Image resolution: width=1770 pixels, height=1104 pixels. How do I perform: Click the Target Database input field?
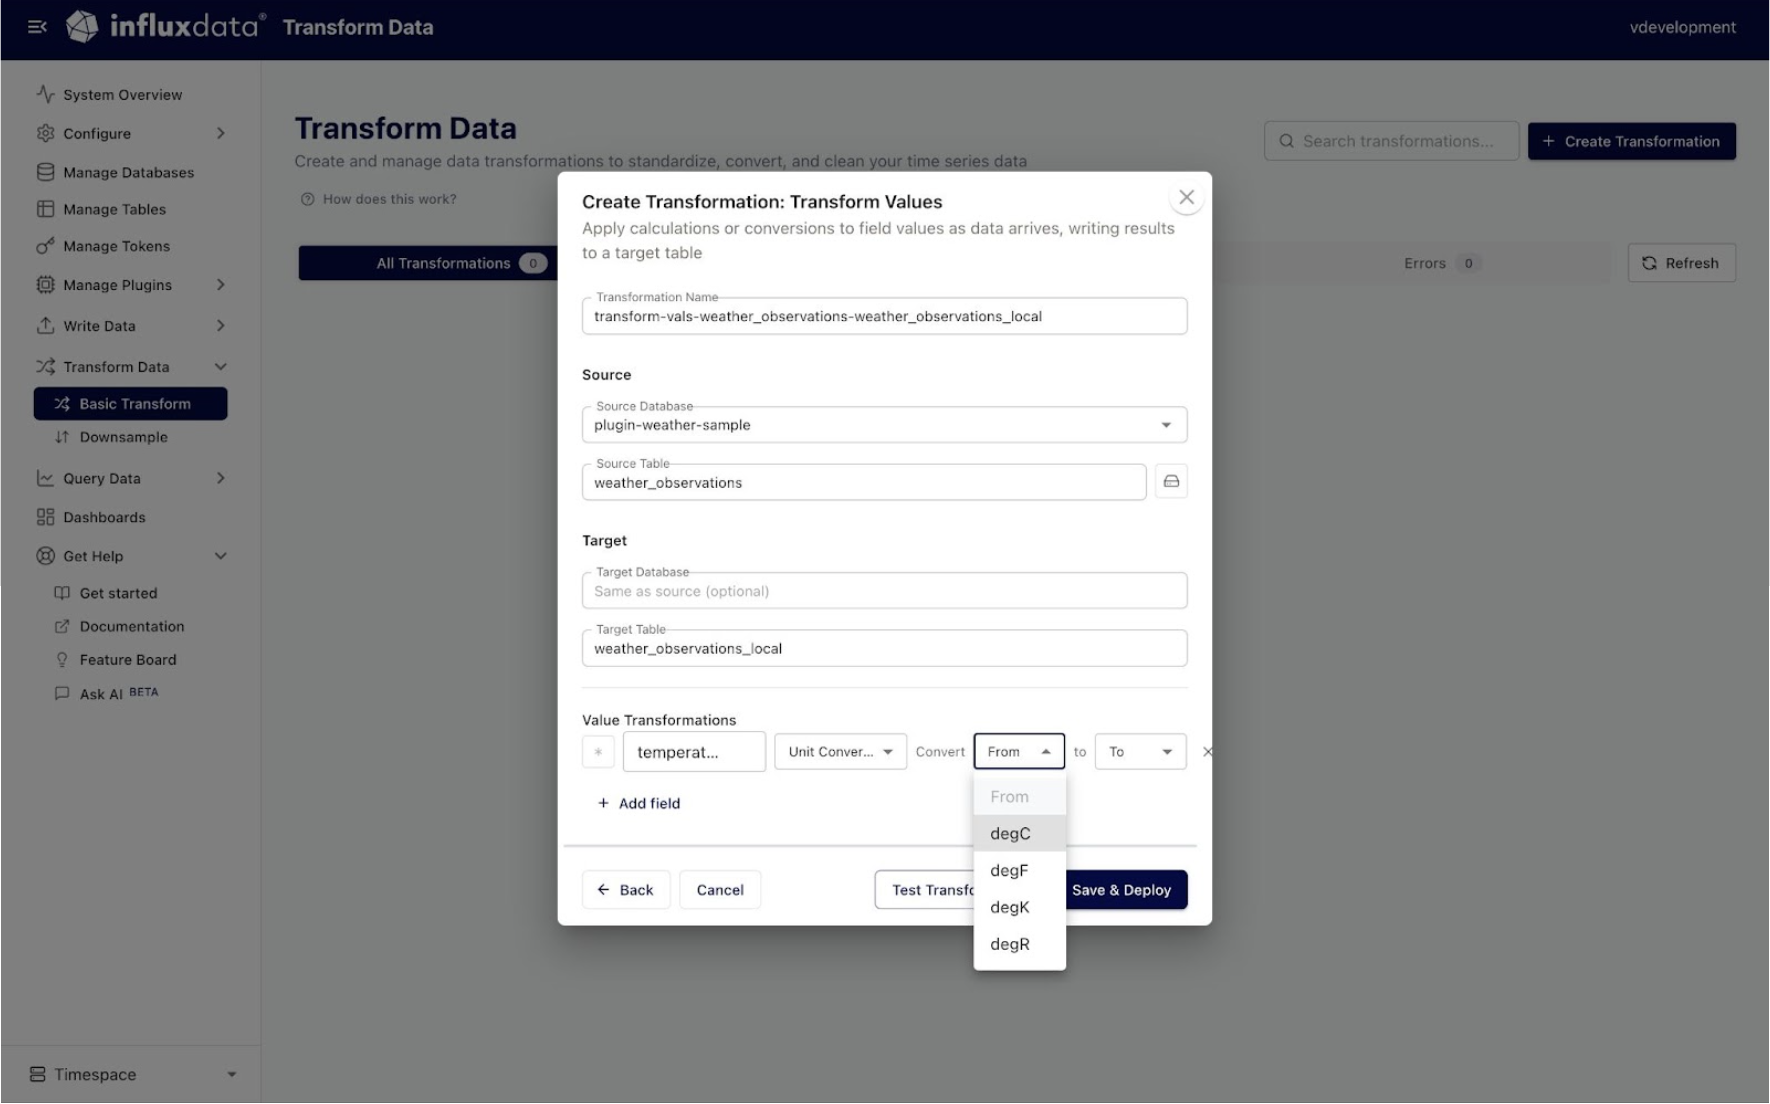coord(884,591)
